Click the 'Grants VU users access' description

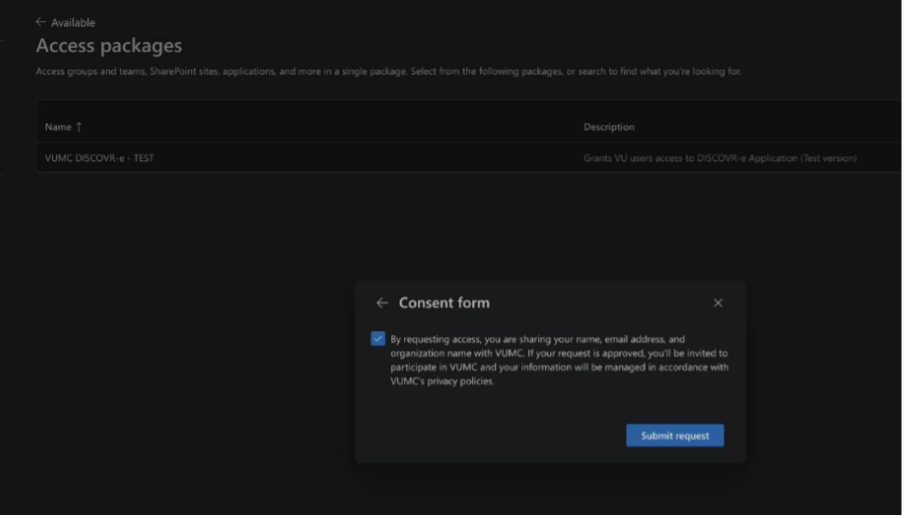[720, 158]
